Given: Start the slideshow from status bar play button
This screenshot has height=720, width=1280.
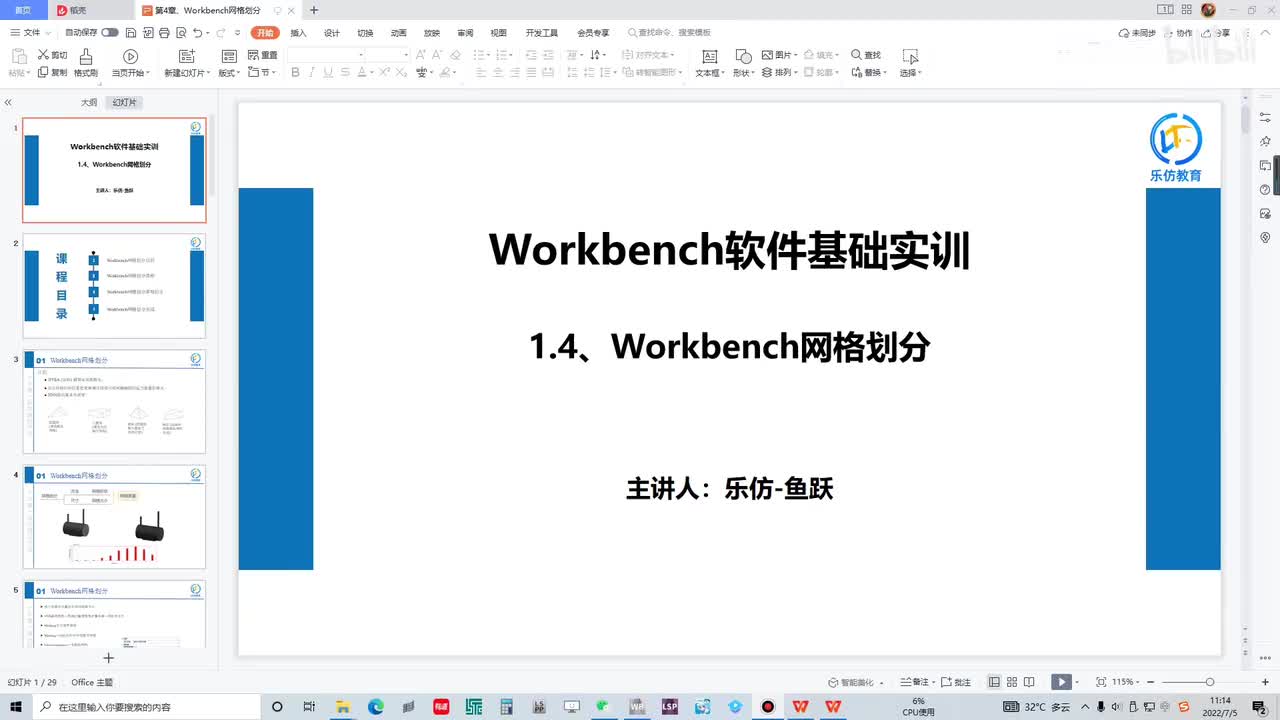Looking at the screenshot, I should [x=1061, y=682].
